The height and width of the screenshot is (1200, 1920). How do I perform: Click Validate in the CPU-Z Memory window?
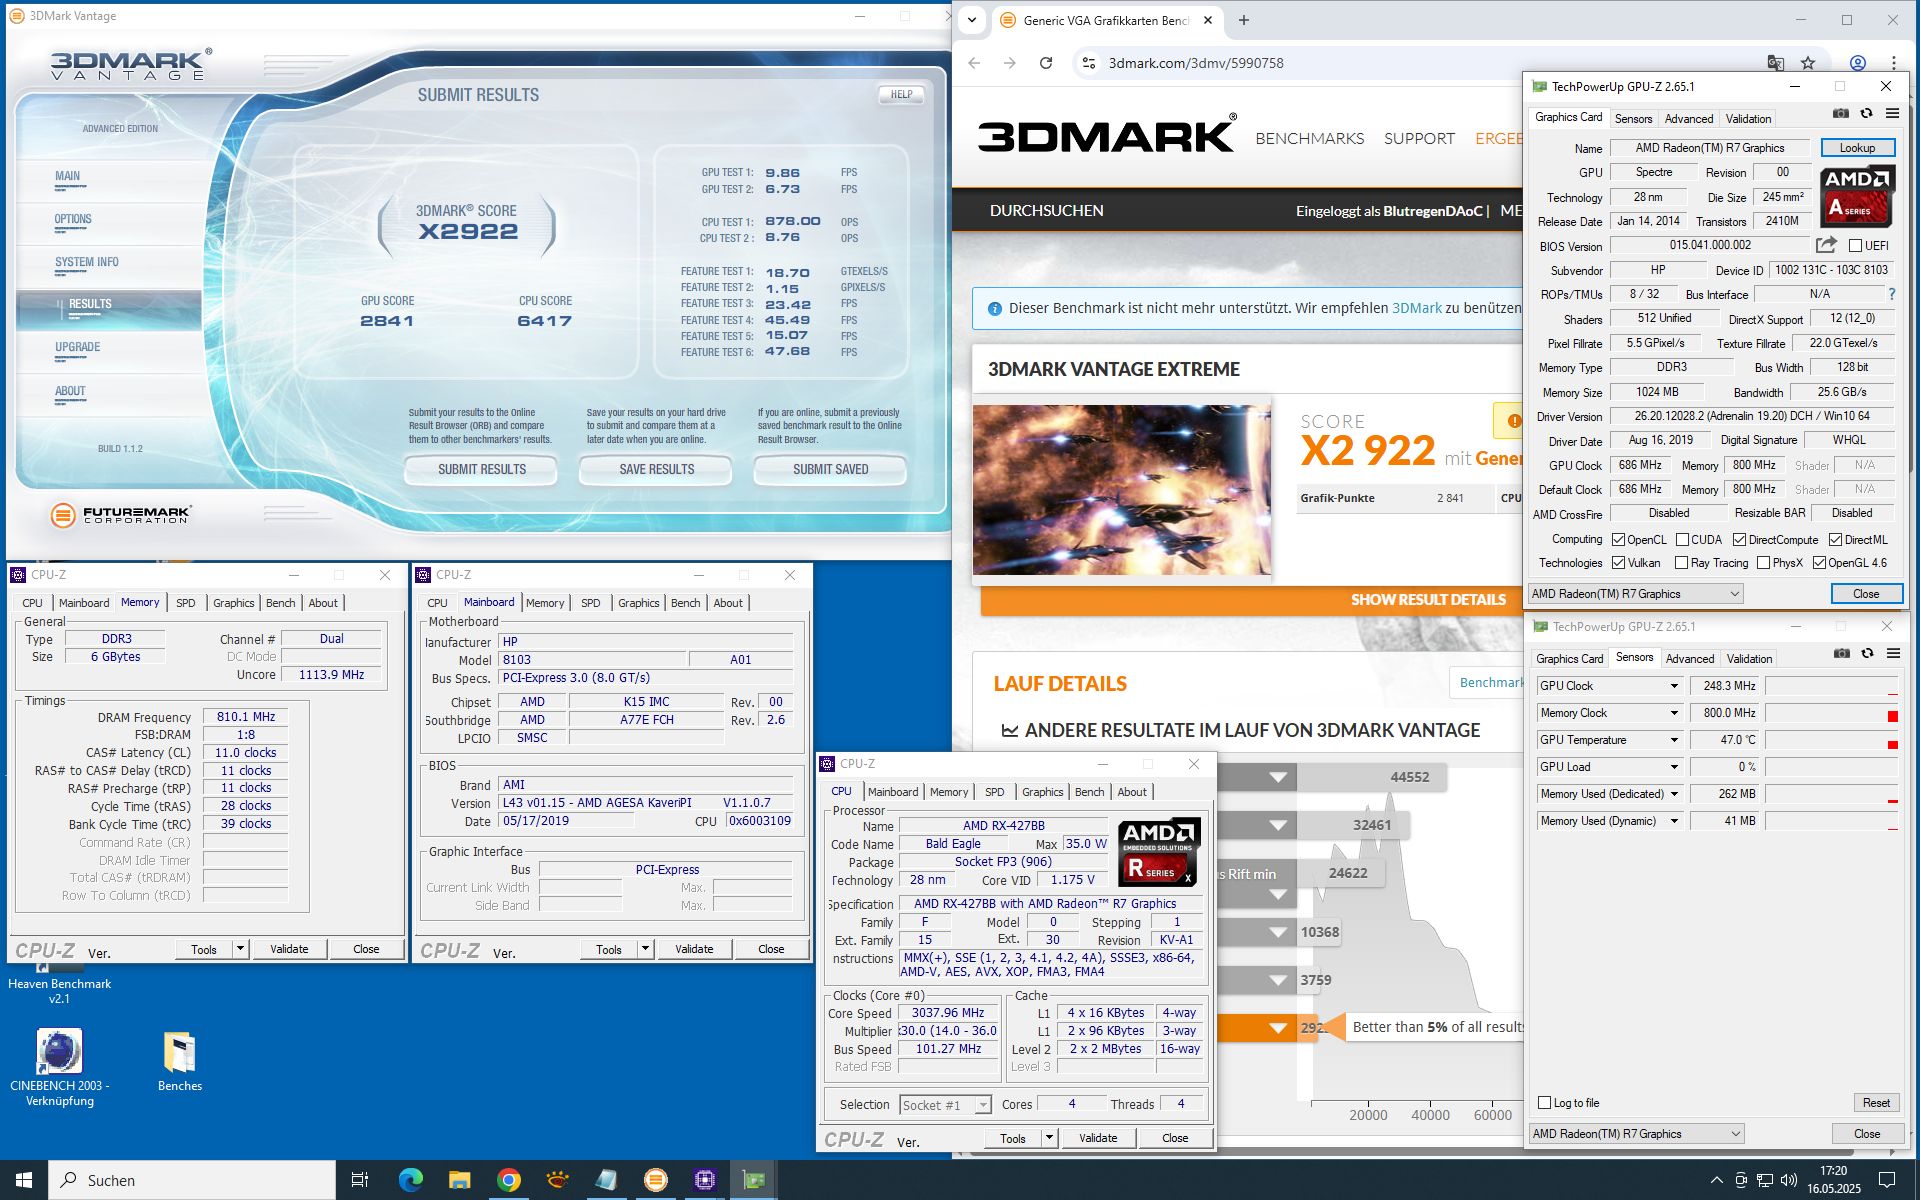coord(289,949)
